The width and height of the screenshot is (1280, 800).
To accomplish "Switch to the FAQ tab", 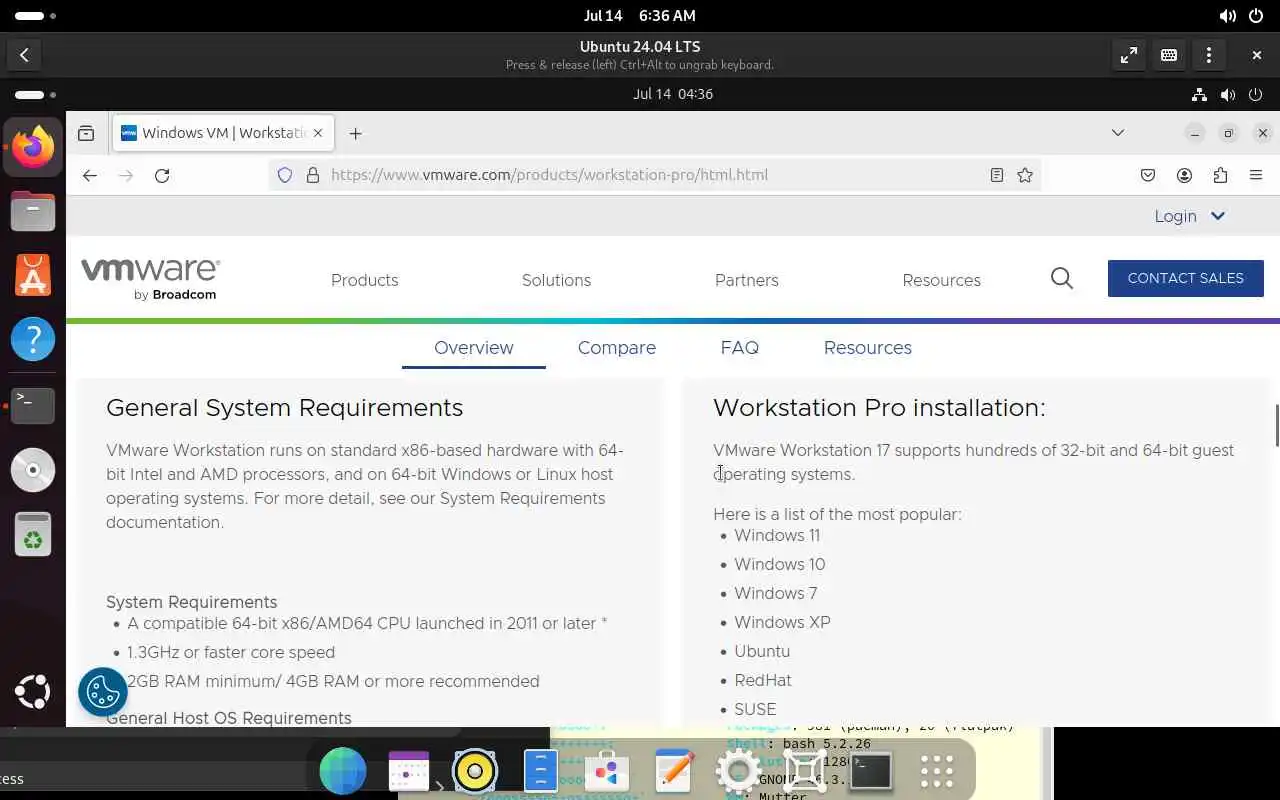I will point(739,348).
